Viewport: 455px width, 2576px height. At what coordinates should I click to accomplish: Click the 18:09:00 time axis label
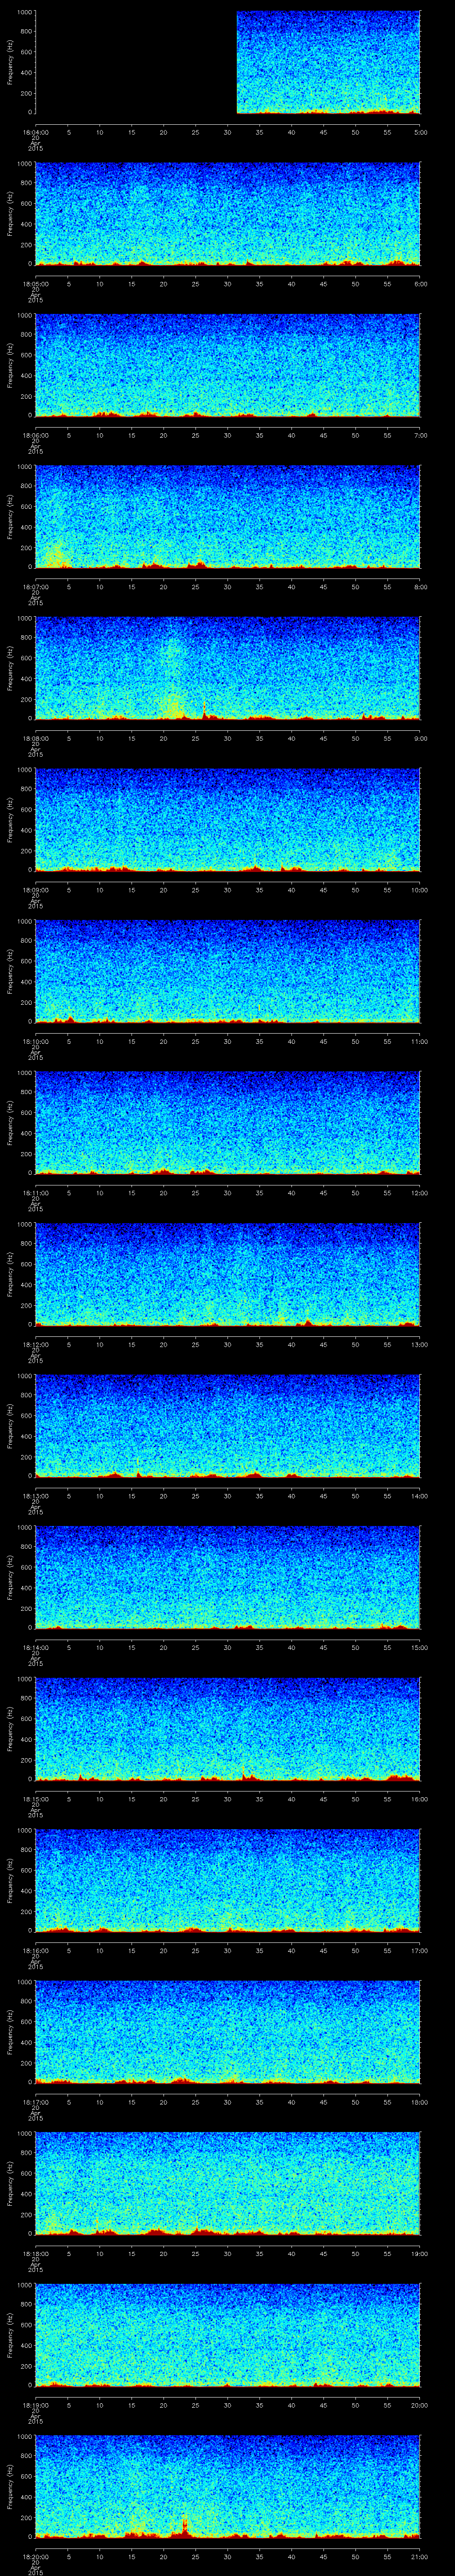click(35, 890)
